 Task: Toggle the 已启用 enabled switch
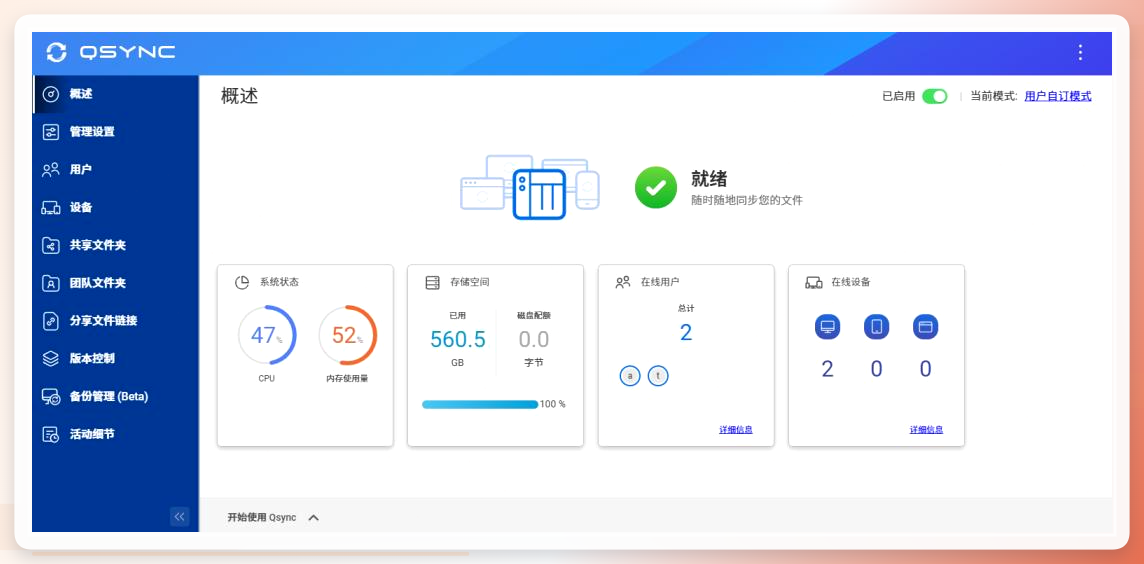[935, 96]
